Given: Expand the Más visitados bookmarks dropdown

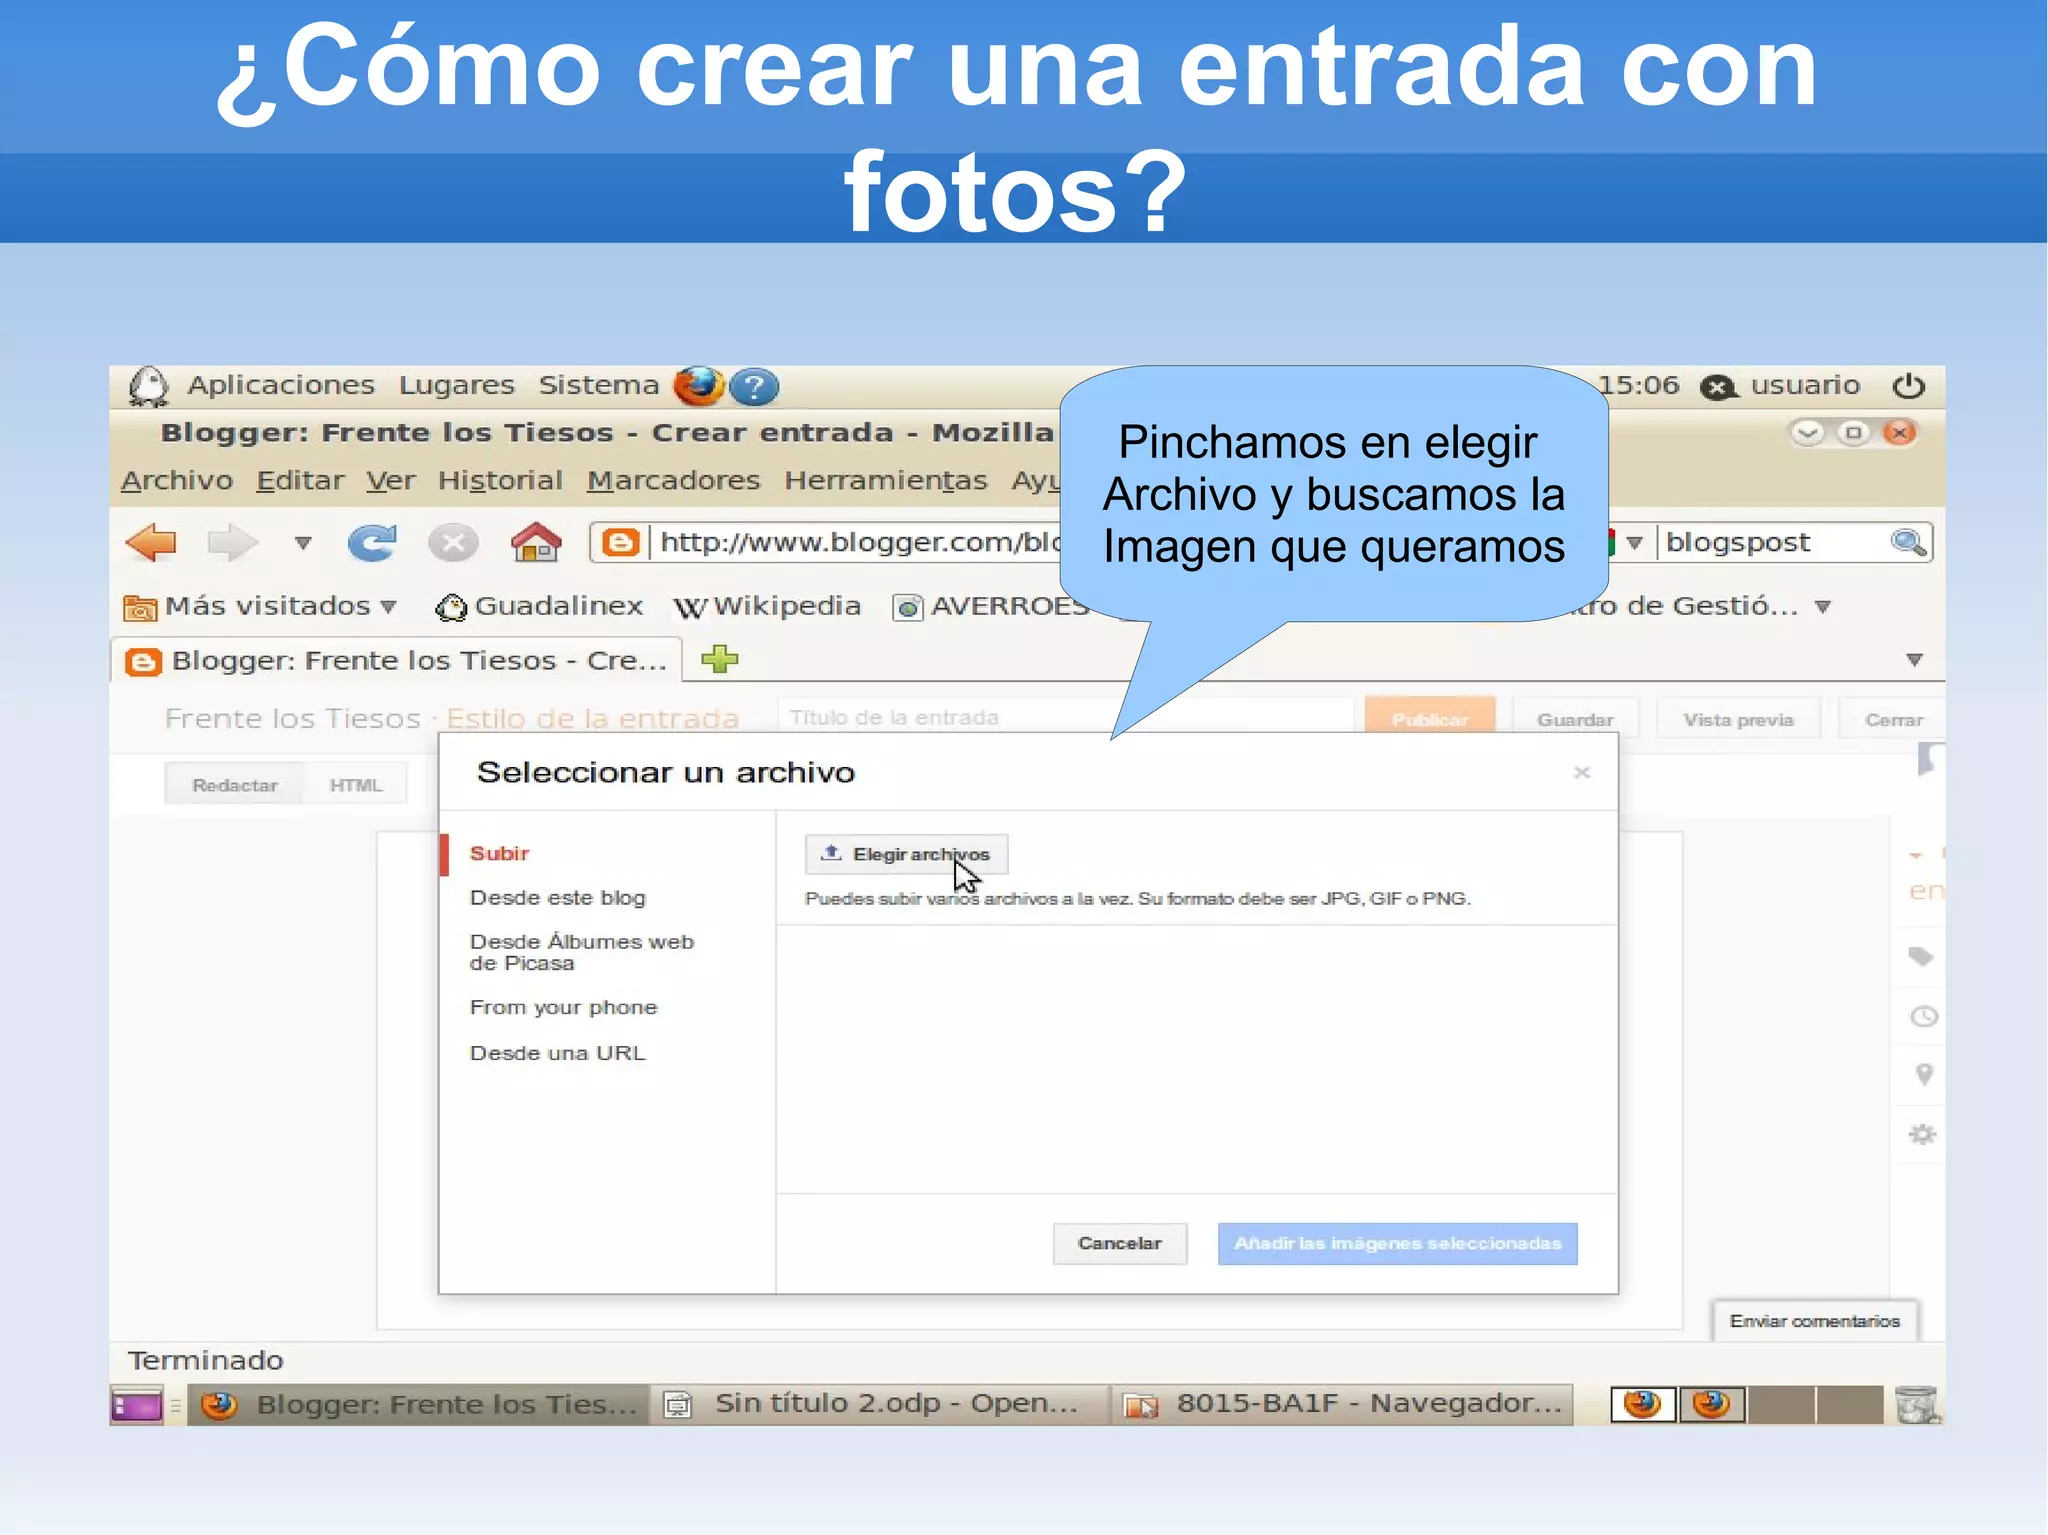Looking at the screenshot, I should [x=389, y=607].
